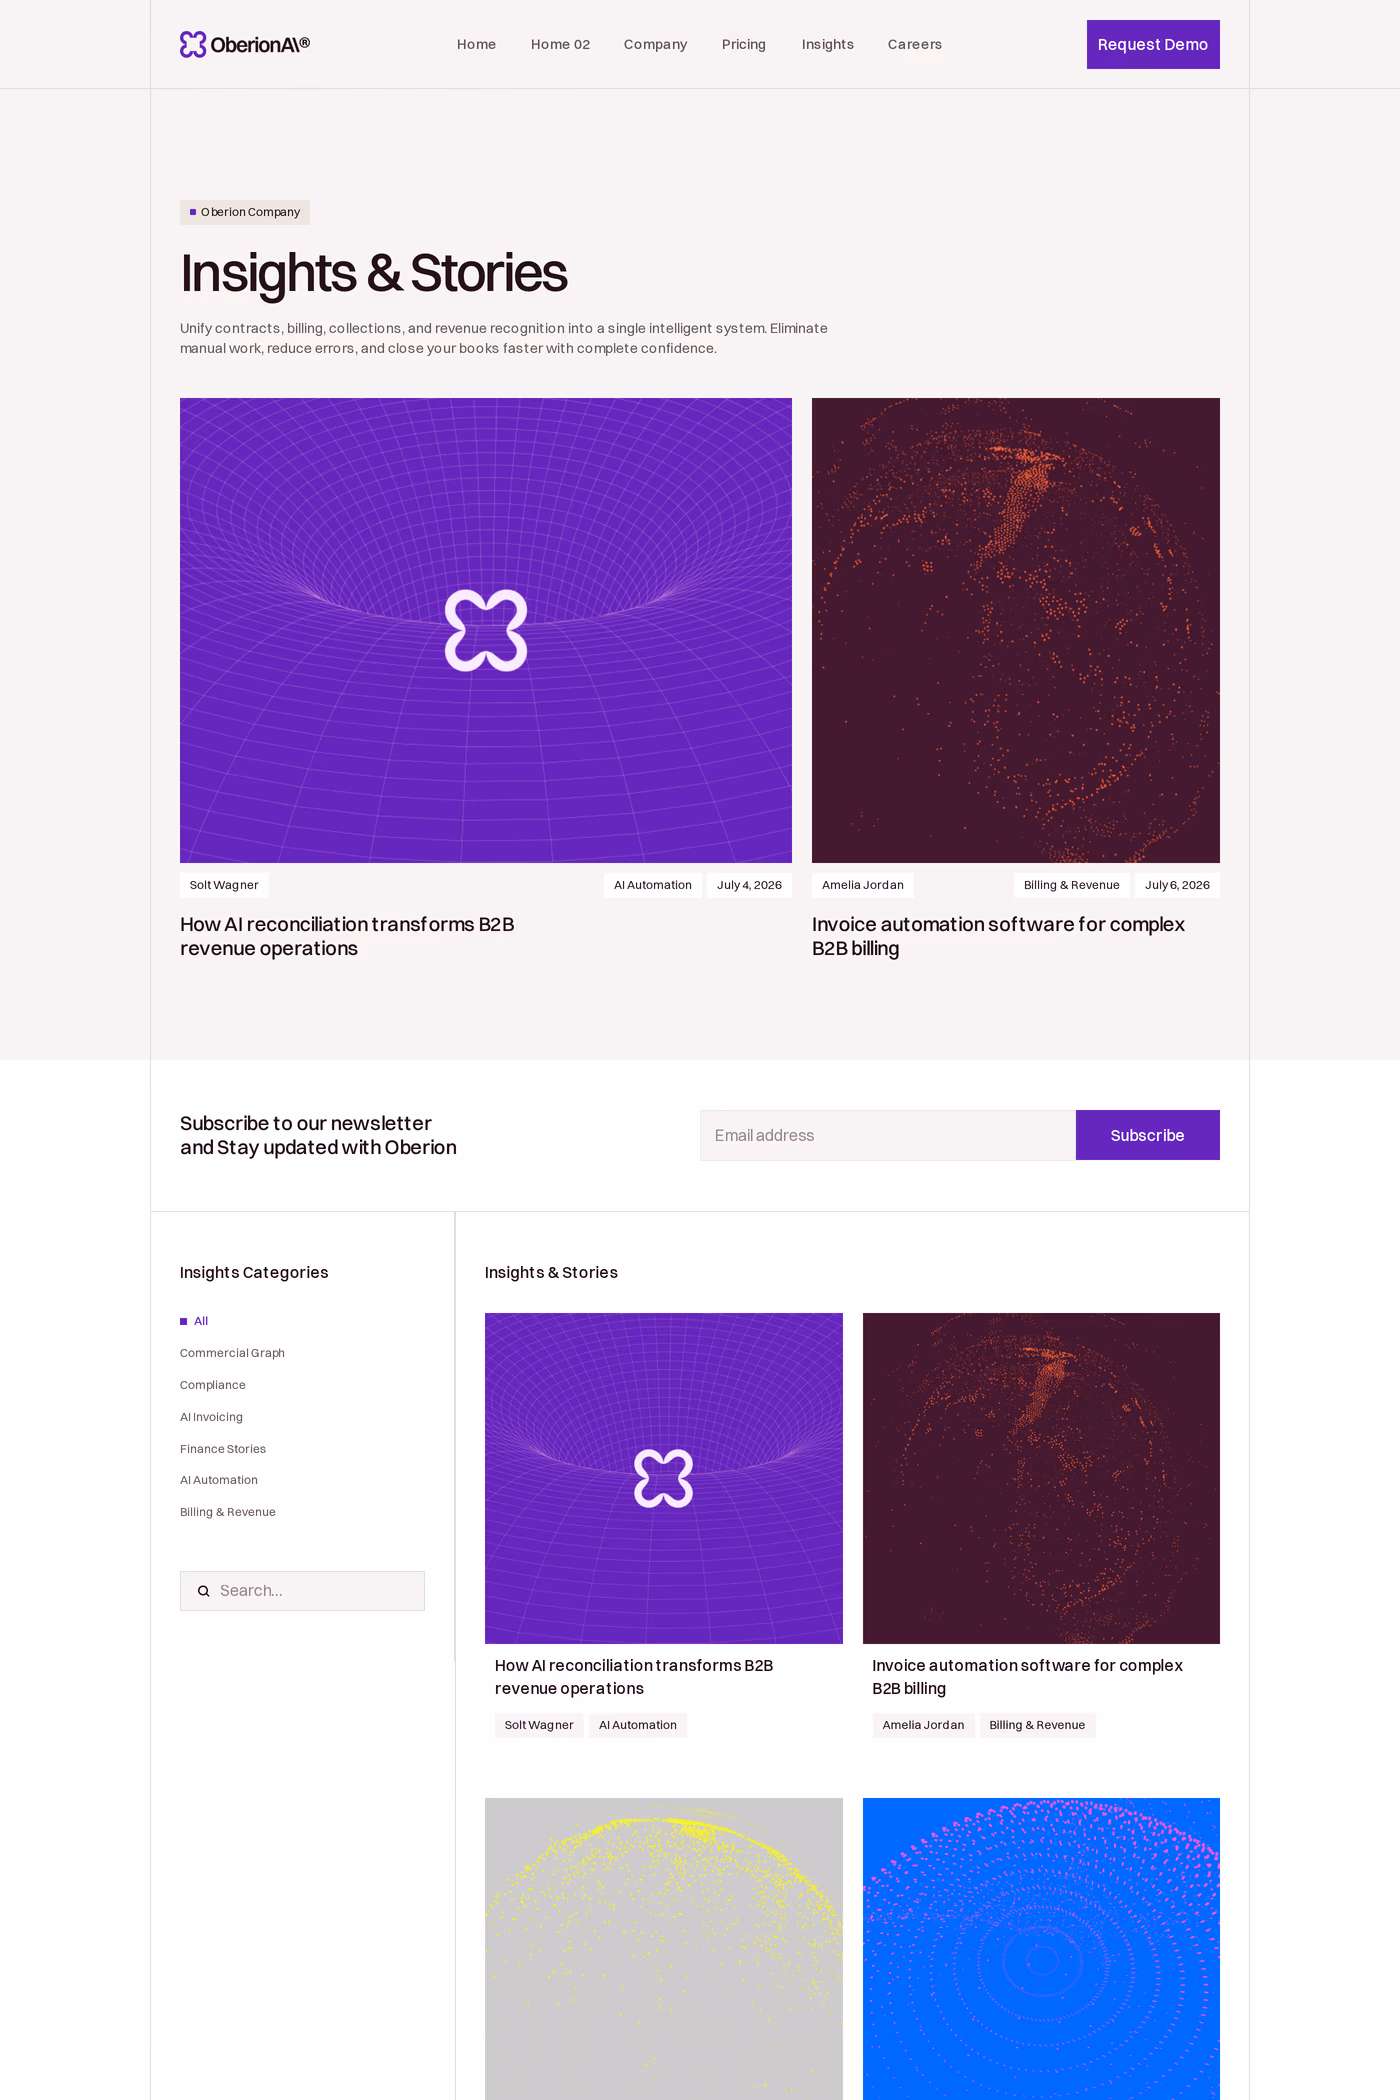The width and height of the screenshot is (1400, 2100).
Task: Open the blue card with pink spiral
Action: (1041, 1949)
